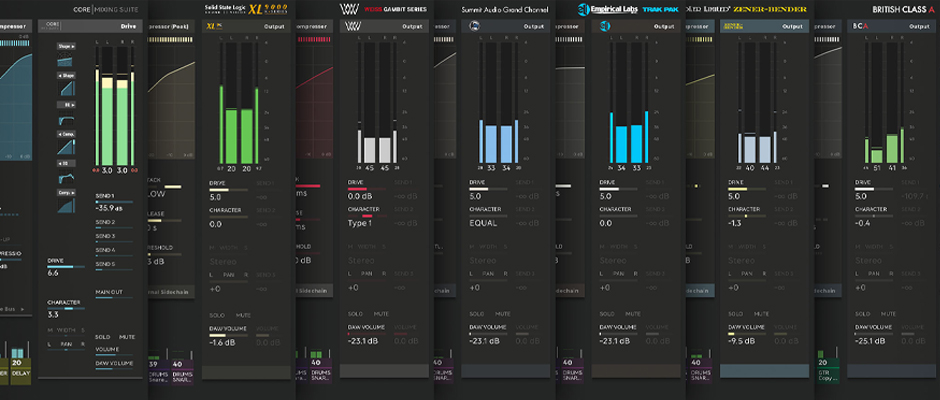Image resolution: width=940 pixels, height=400 pixels.
Task: Adjust DAW Volume slider in British Class A panel
Action: [874, 333]
